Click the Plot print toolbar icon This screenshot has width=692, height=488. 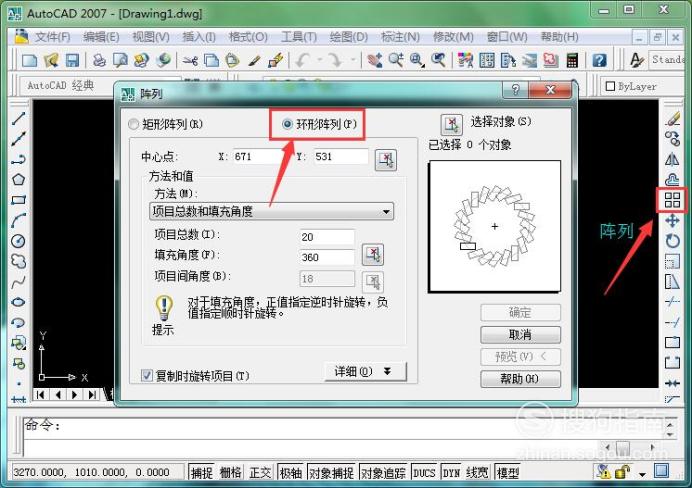(99, 60)
